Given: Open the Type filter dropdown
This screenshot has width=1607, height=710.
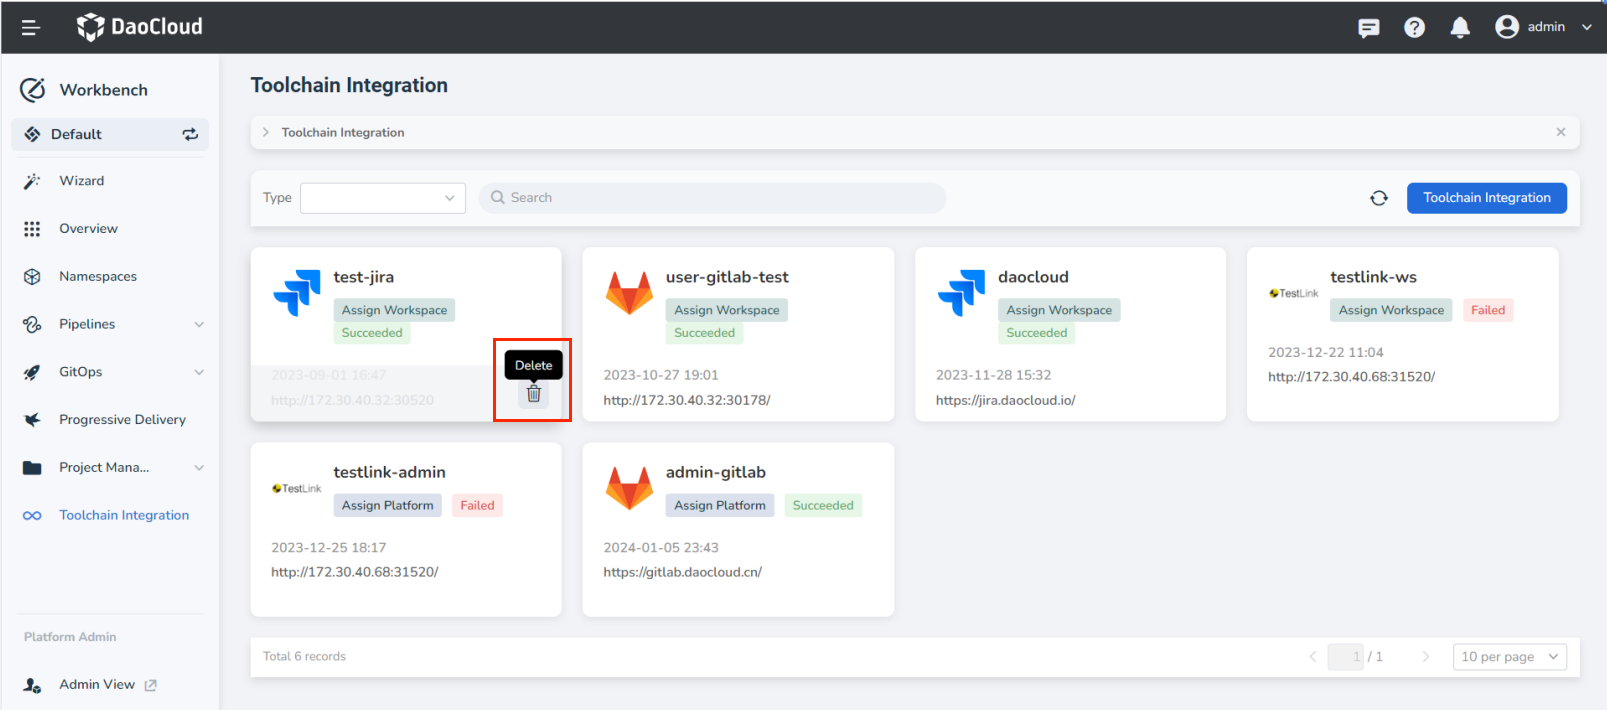Looking at the screenshot, I should coord(383,198).
